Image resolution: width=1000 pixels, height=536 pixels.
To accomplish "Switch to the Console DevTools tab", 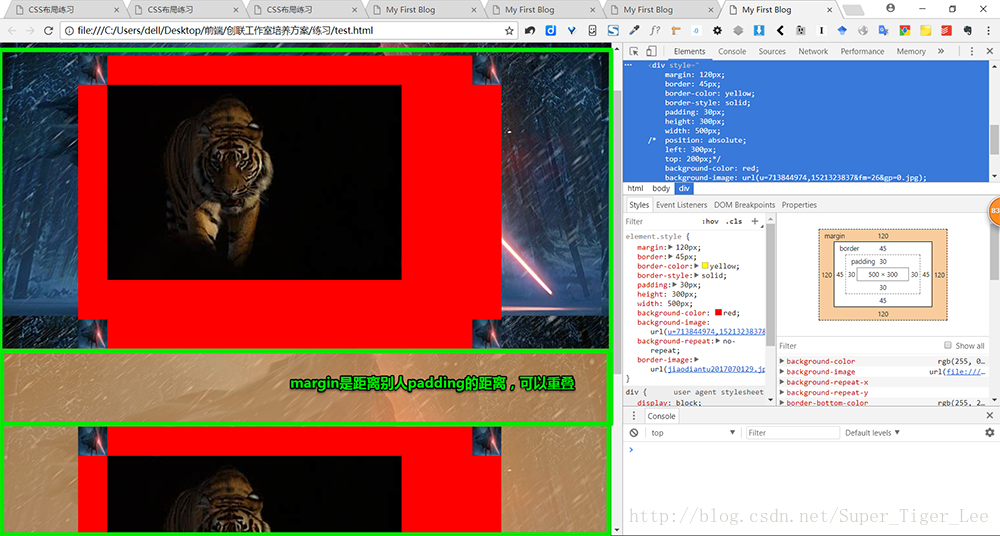I will [732, 52].
